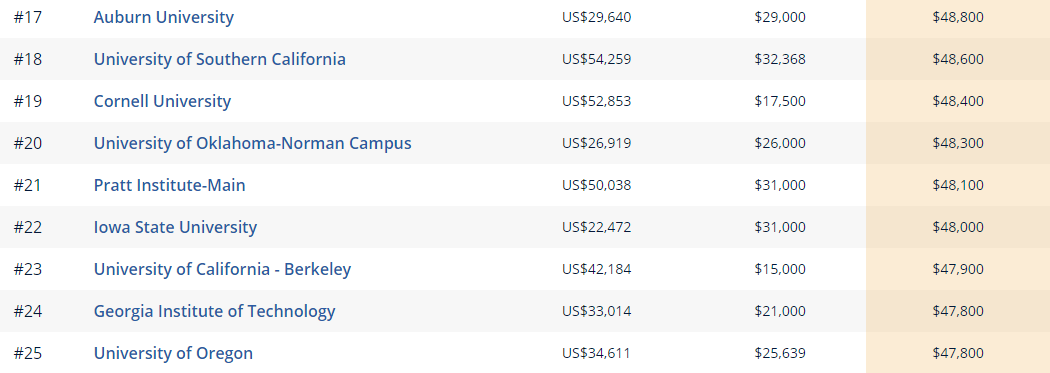Image resolution: width=1050 pixels, height=373 pixels.
Task: Click Auburn's US$29,640 tuition value
Action: (x=597, y=17)
